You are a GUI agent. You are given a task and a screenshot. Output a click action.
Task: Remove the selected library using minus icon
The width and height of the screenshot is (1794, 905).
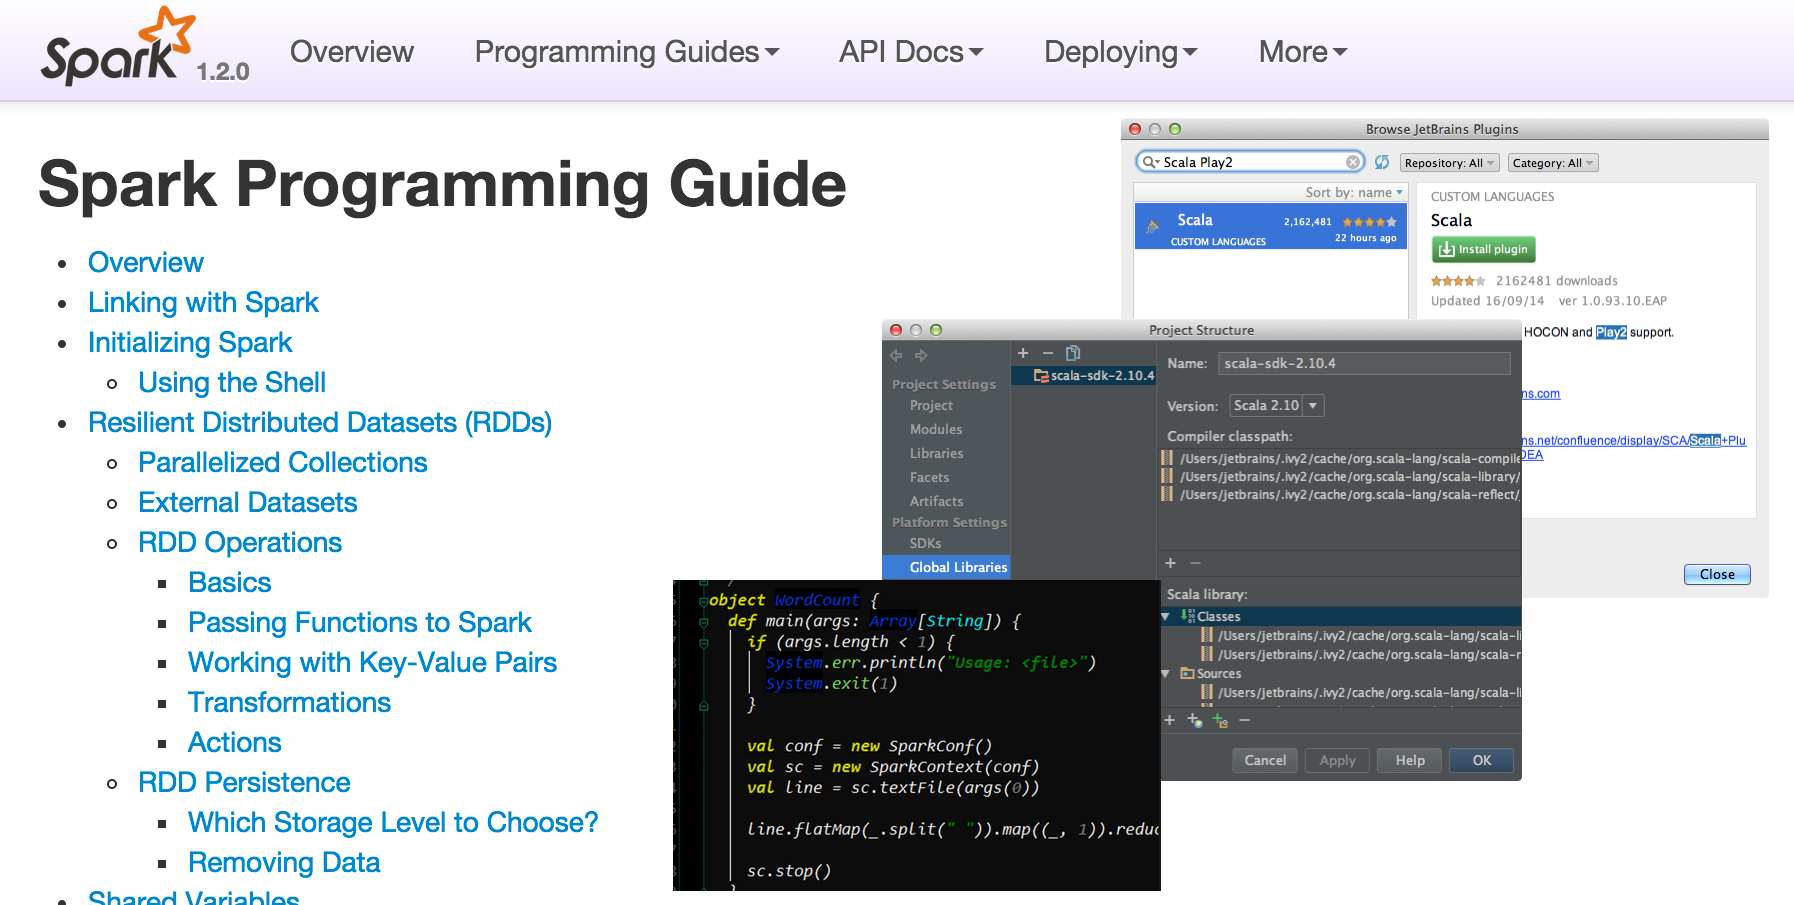(1047, 352)
